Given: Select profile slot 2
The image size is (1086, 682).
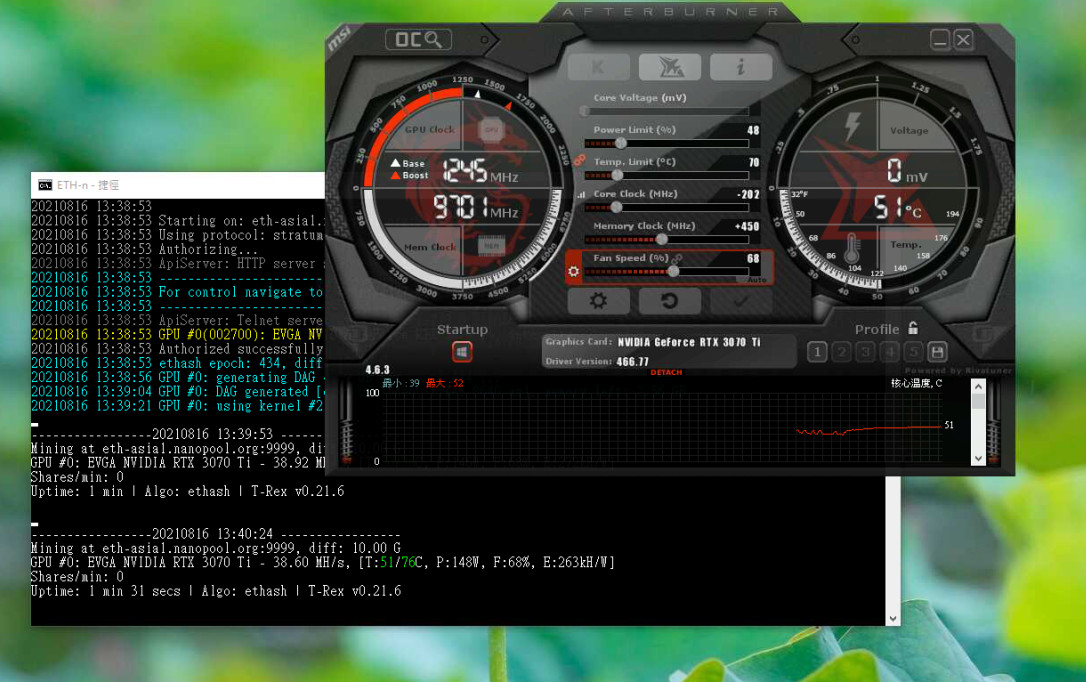Looking at the screenshot, I should point(842,352).
